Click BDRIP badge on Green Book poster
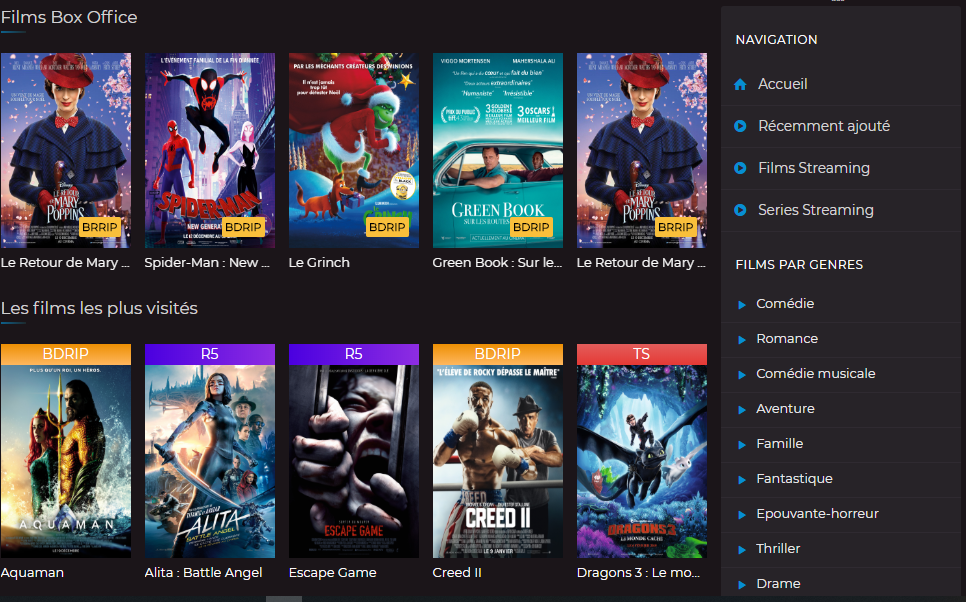The image size is (966, 602). pyautogui.click(x=531, y=227)
